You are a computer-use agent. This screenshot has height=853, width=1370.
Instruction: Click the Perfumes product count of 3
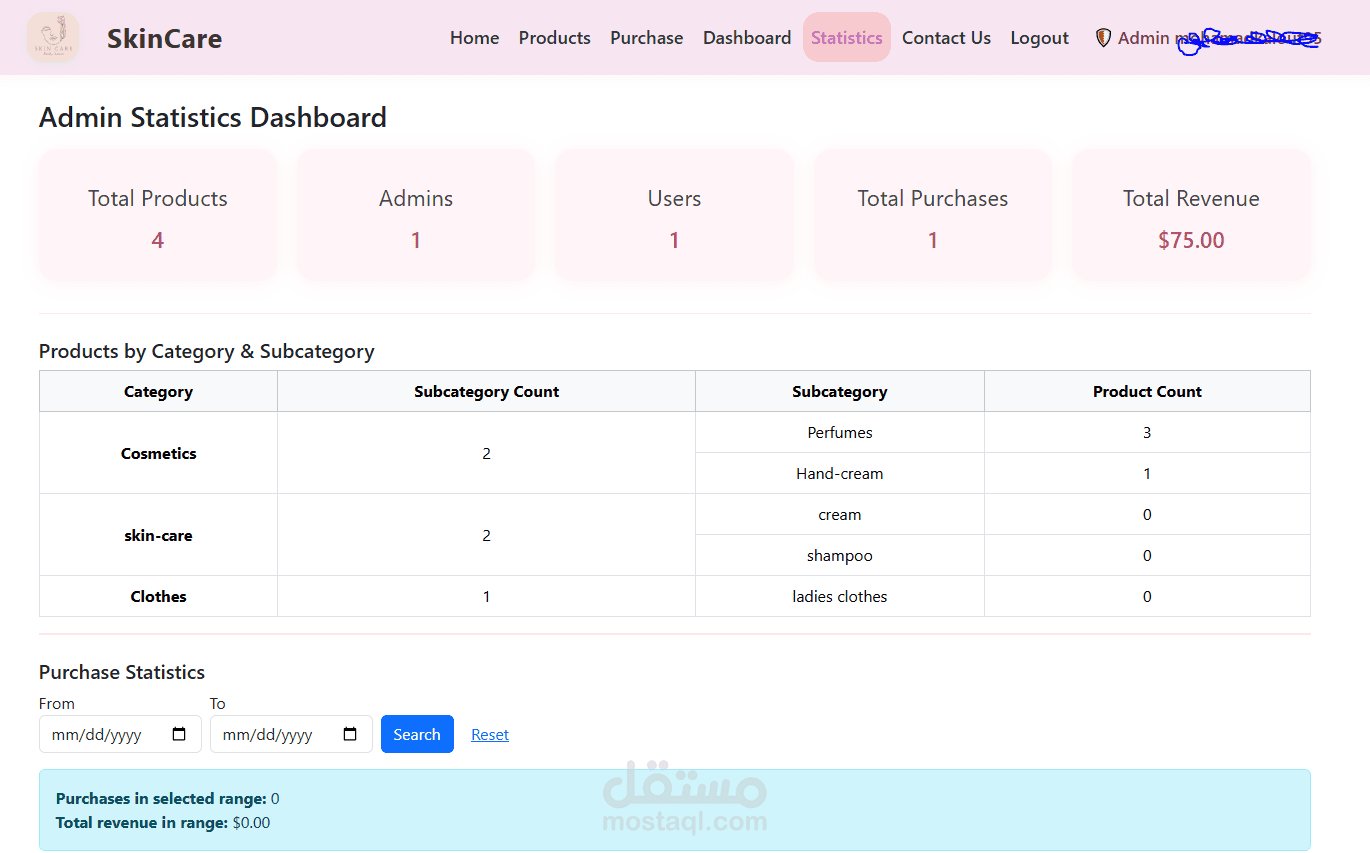tap(1147, 432)
